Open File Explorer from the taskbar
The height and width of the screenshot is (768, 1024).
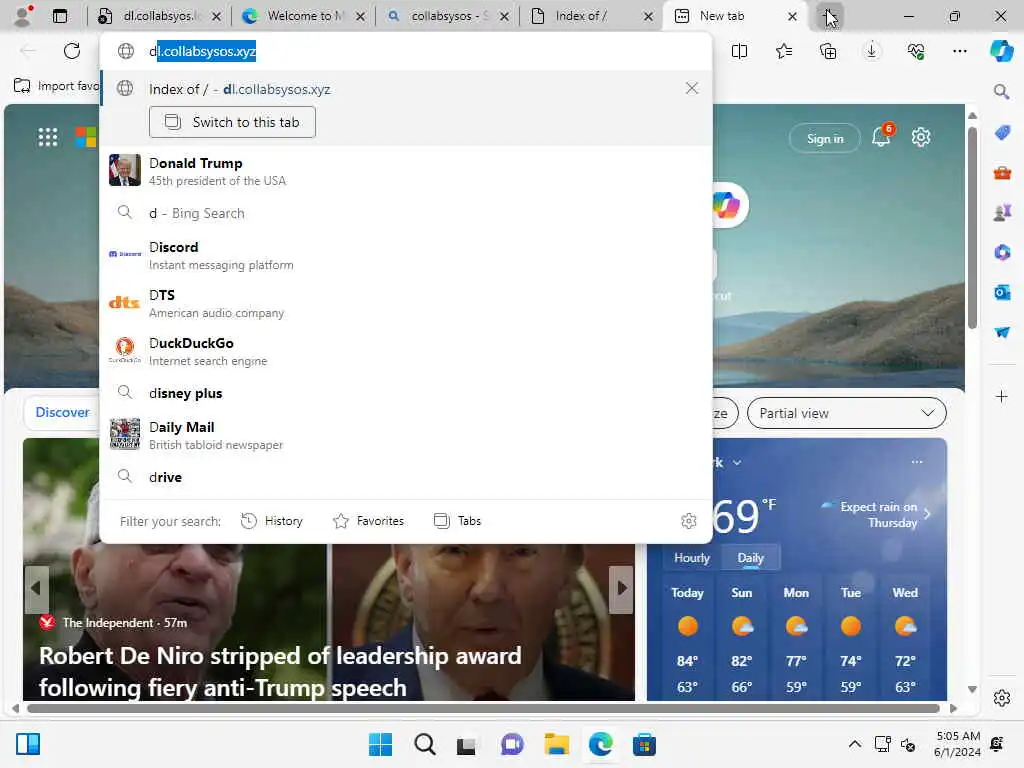click(556, 744)
